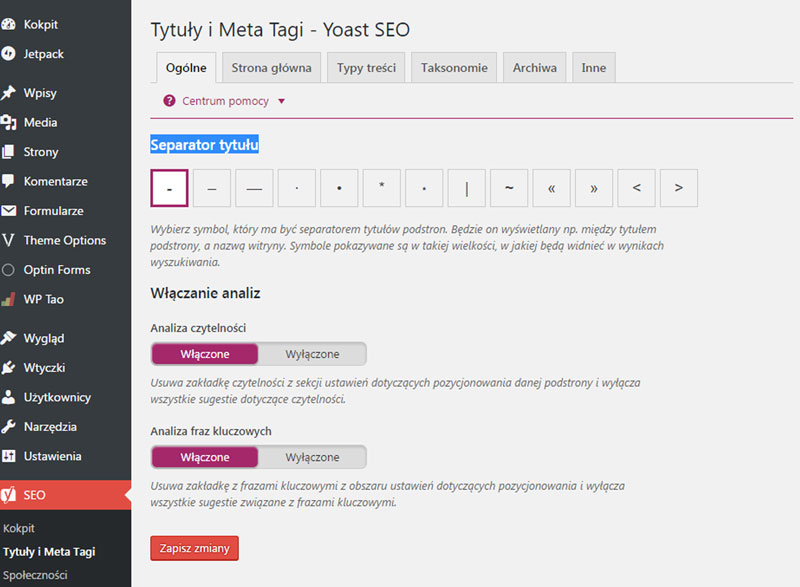Image resolution: width=800 pixels, height=587 pixels.
Task: Open the SEO menu item
Action: point(65,495)
